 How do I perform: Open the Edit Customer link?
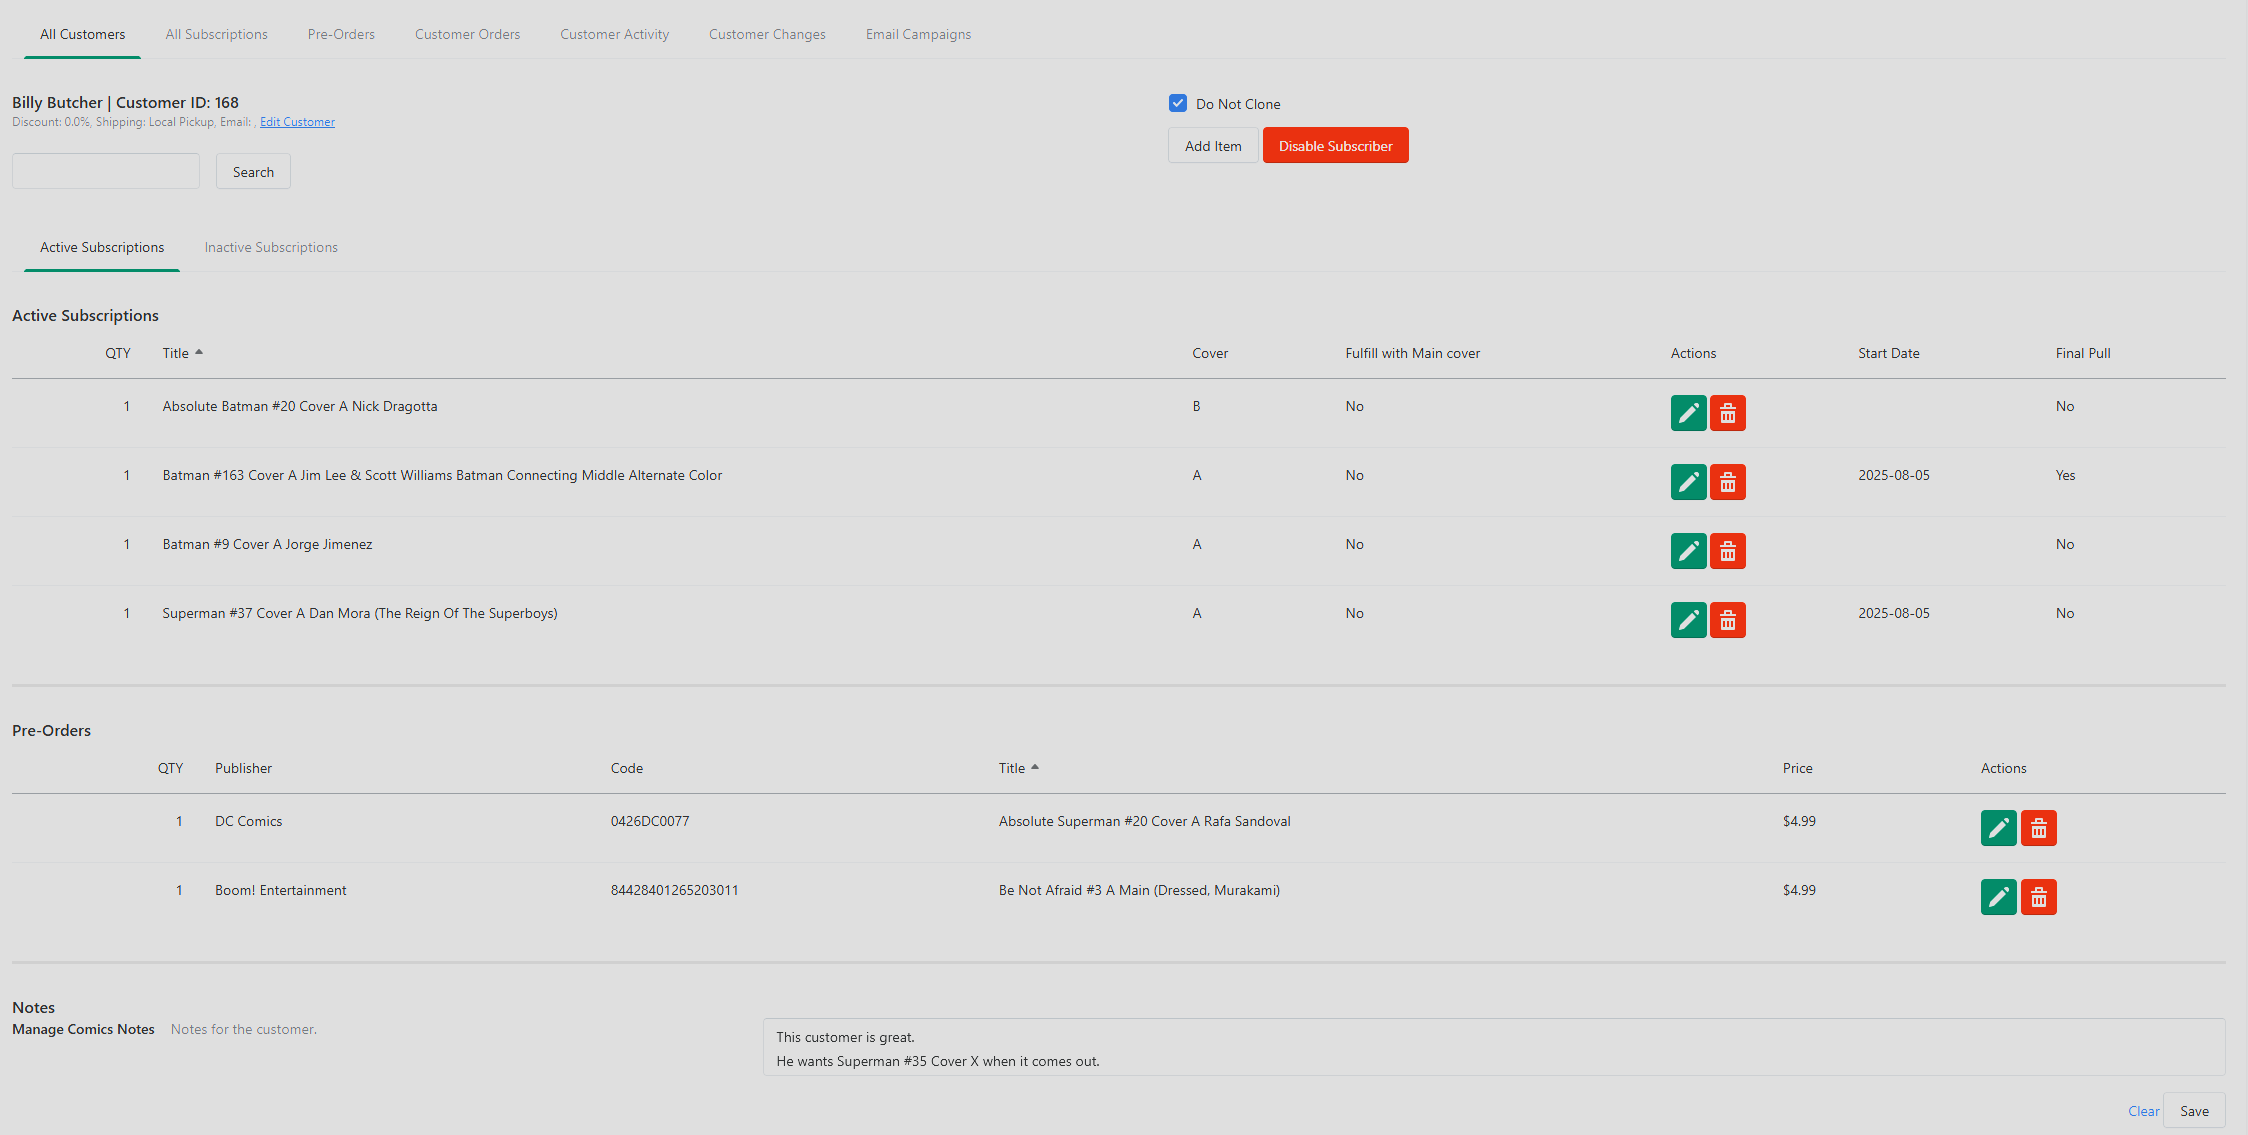[x=297, y=122]
